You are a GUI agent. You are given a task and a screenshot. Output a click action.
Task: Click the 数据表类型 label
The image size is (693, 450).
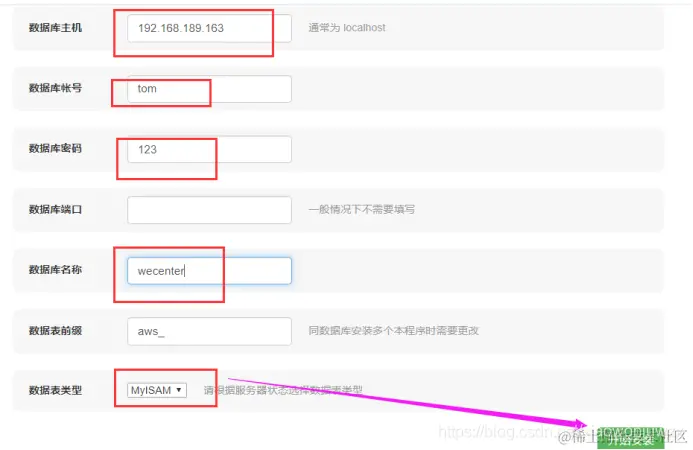click(x=55, y=390)
